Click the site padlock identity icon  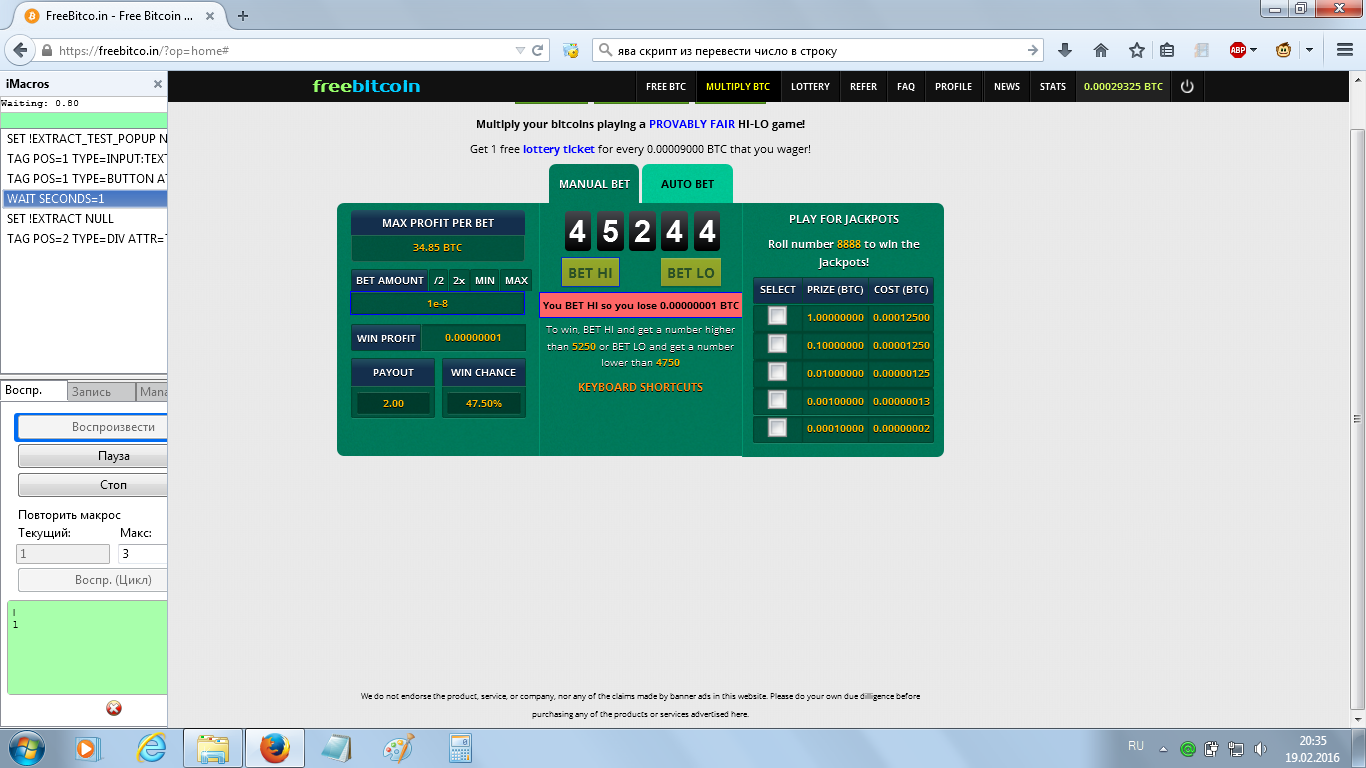(47, 50)
